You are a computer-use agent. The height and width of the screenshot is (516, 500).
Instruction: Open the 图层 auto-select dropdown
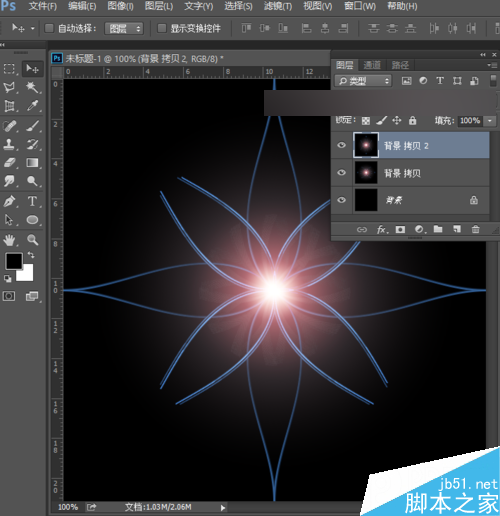[x=124, y=29]
